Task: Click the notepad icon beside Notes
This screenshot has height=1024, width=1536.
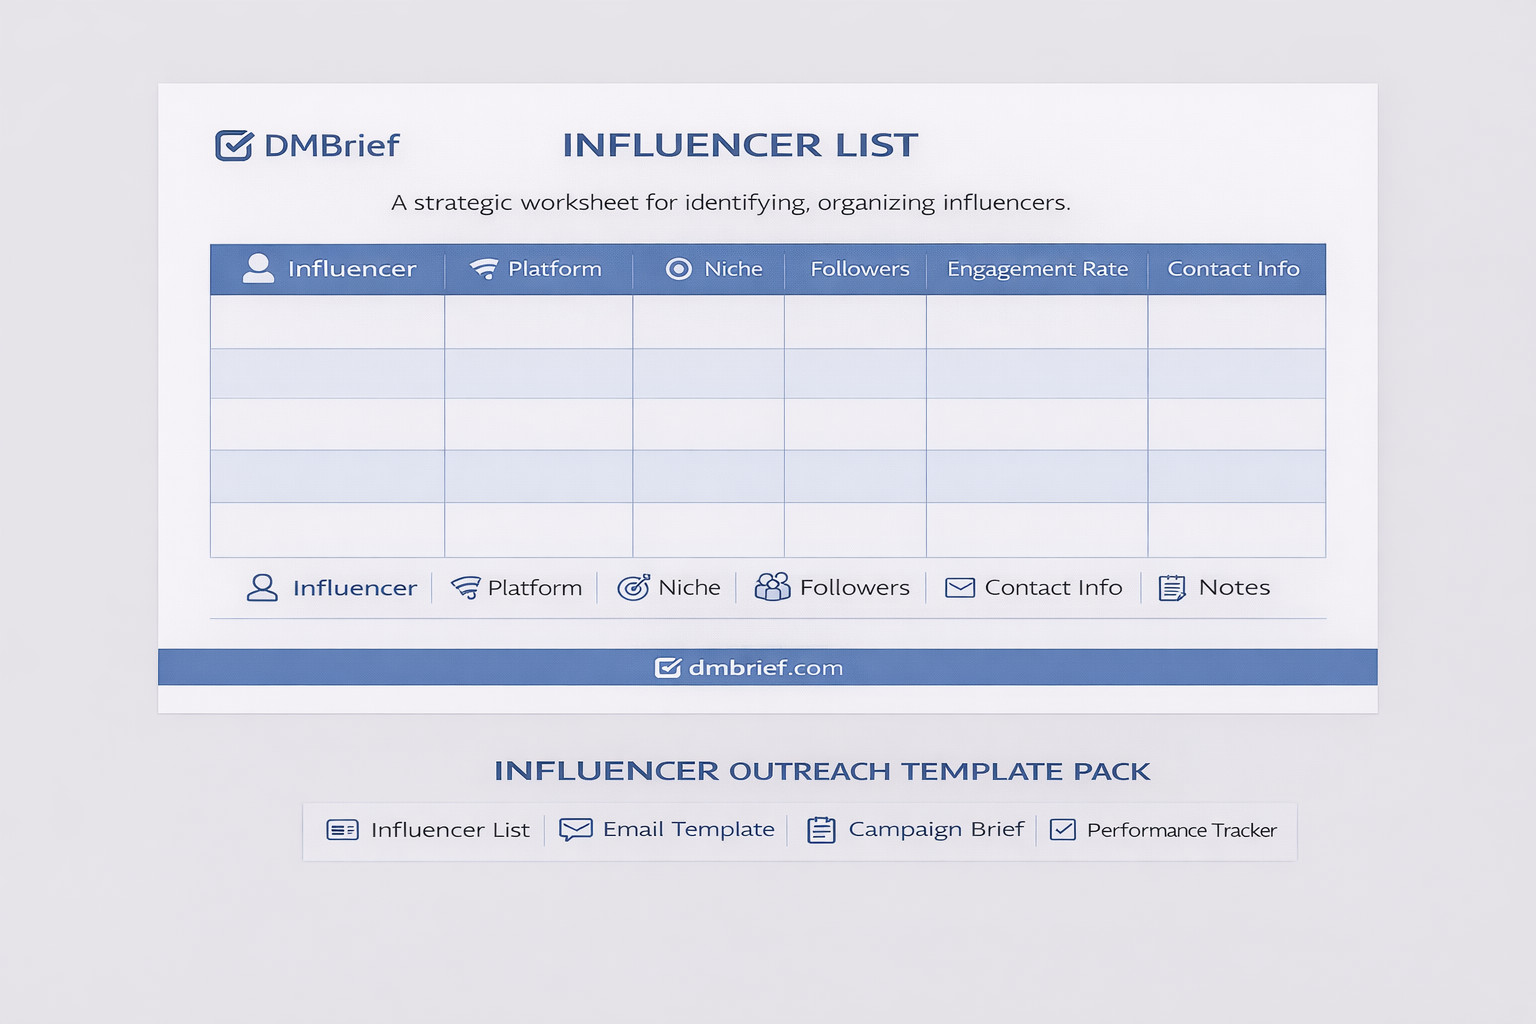Action: click(1172, 588)
